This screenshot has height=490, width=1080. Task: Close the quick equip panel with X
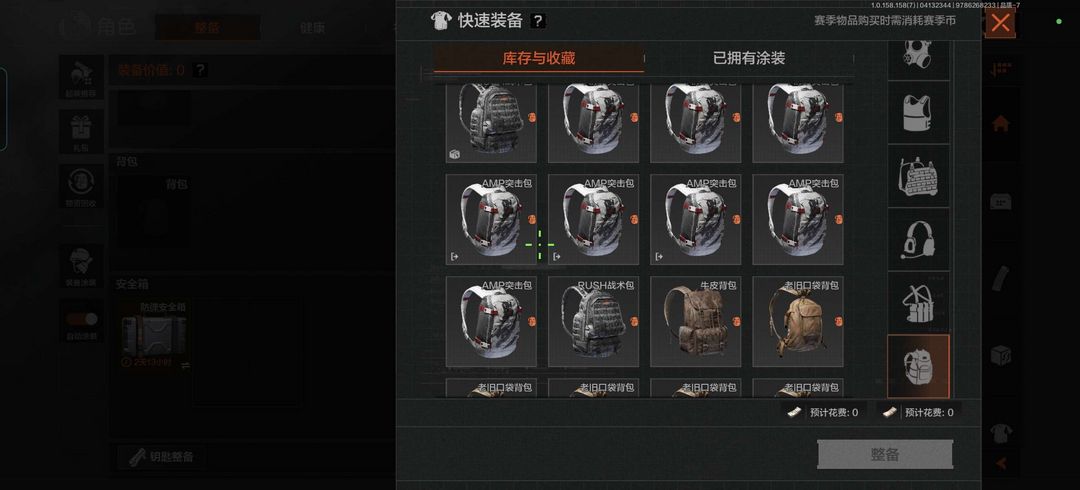coord(1000,23)
